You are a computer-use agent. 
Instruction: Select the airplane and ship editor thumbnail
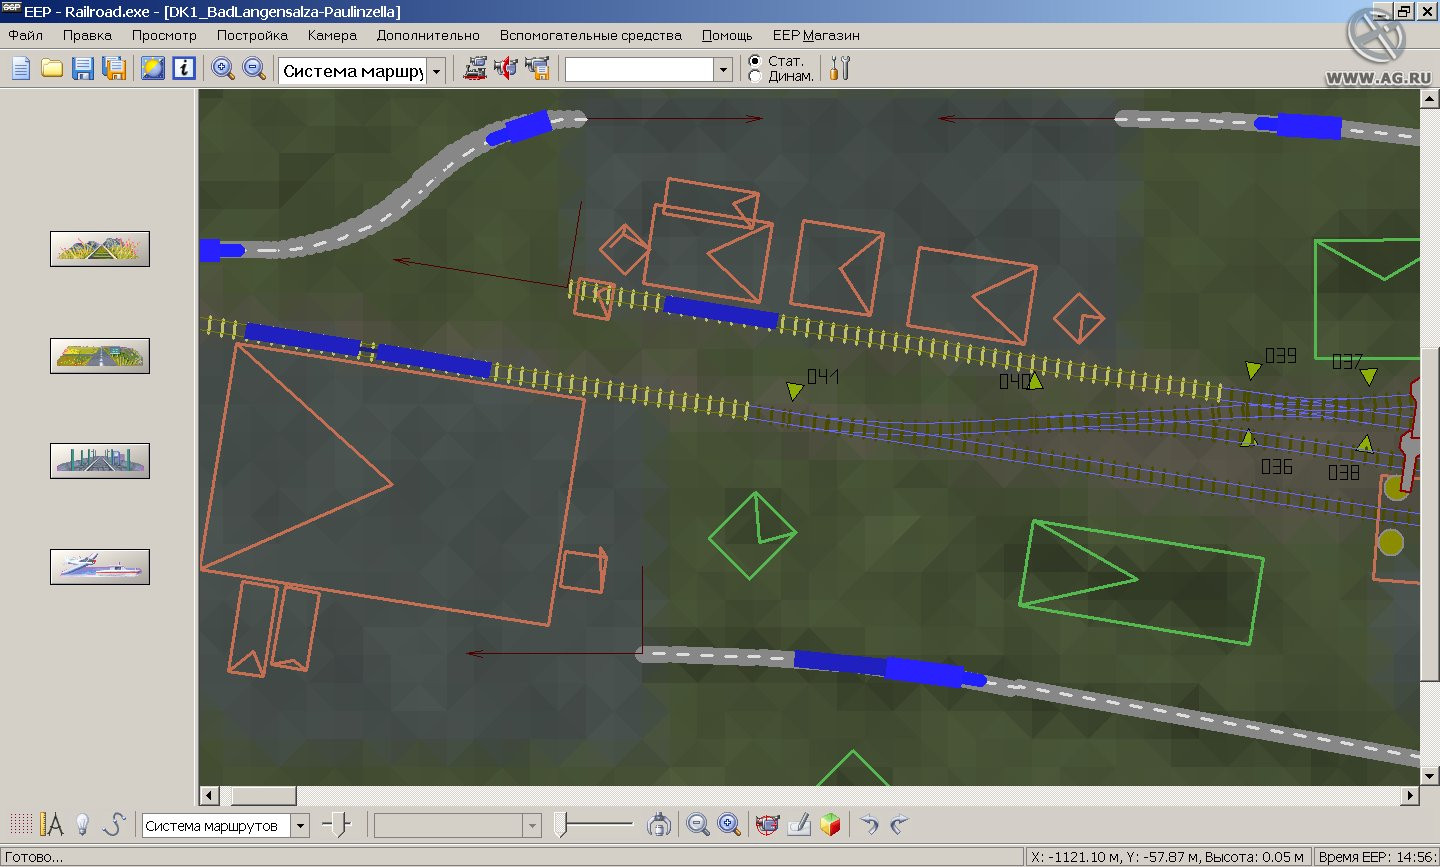100,567
